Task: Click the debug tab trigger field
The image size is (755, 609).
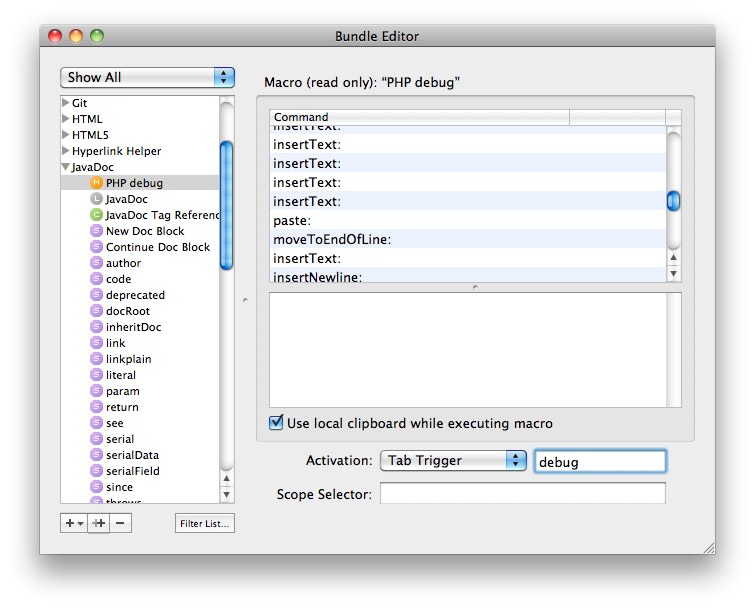Action: coord(600,462)
